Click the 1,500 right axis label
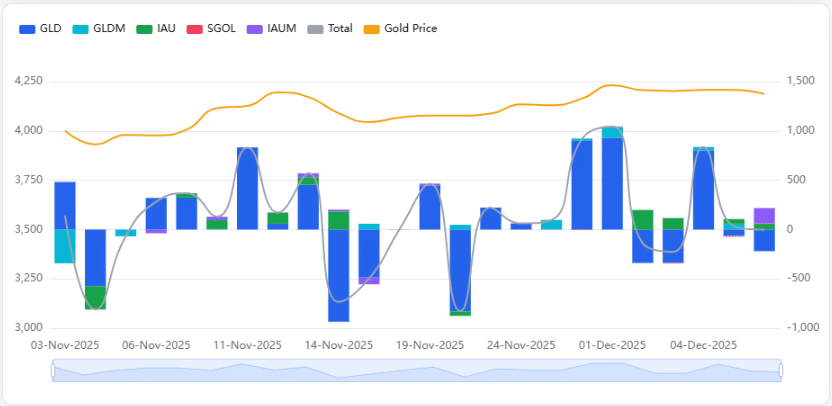The height and width of the screenshot is (406, 832). [x=805, y=81]
